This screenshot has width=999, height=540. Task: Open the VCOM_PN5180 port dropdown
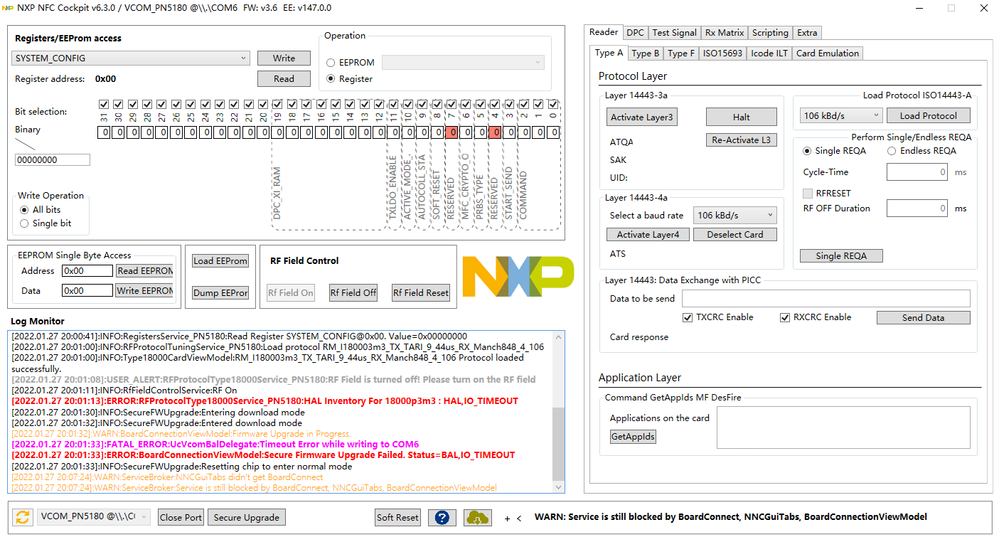tap(93, 516)
